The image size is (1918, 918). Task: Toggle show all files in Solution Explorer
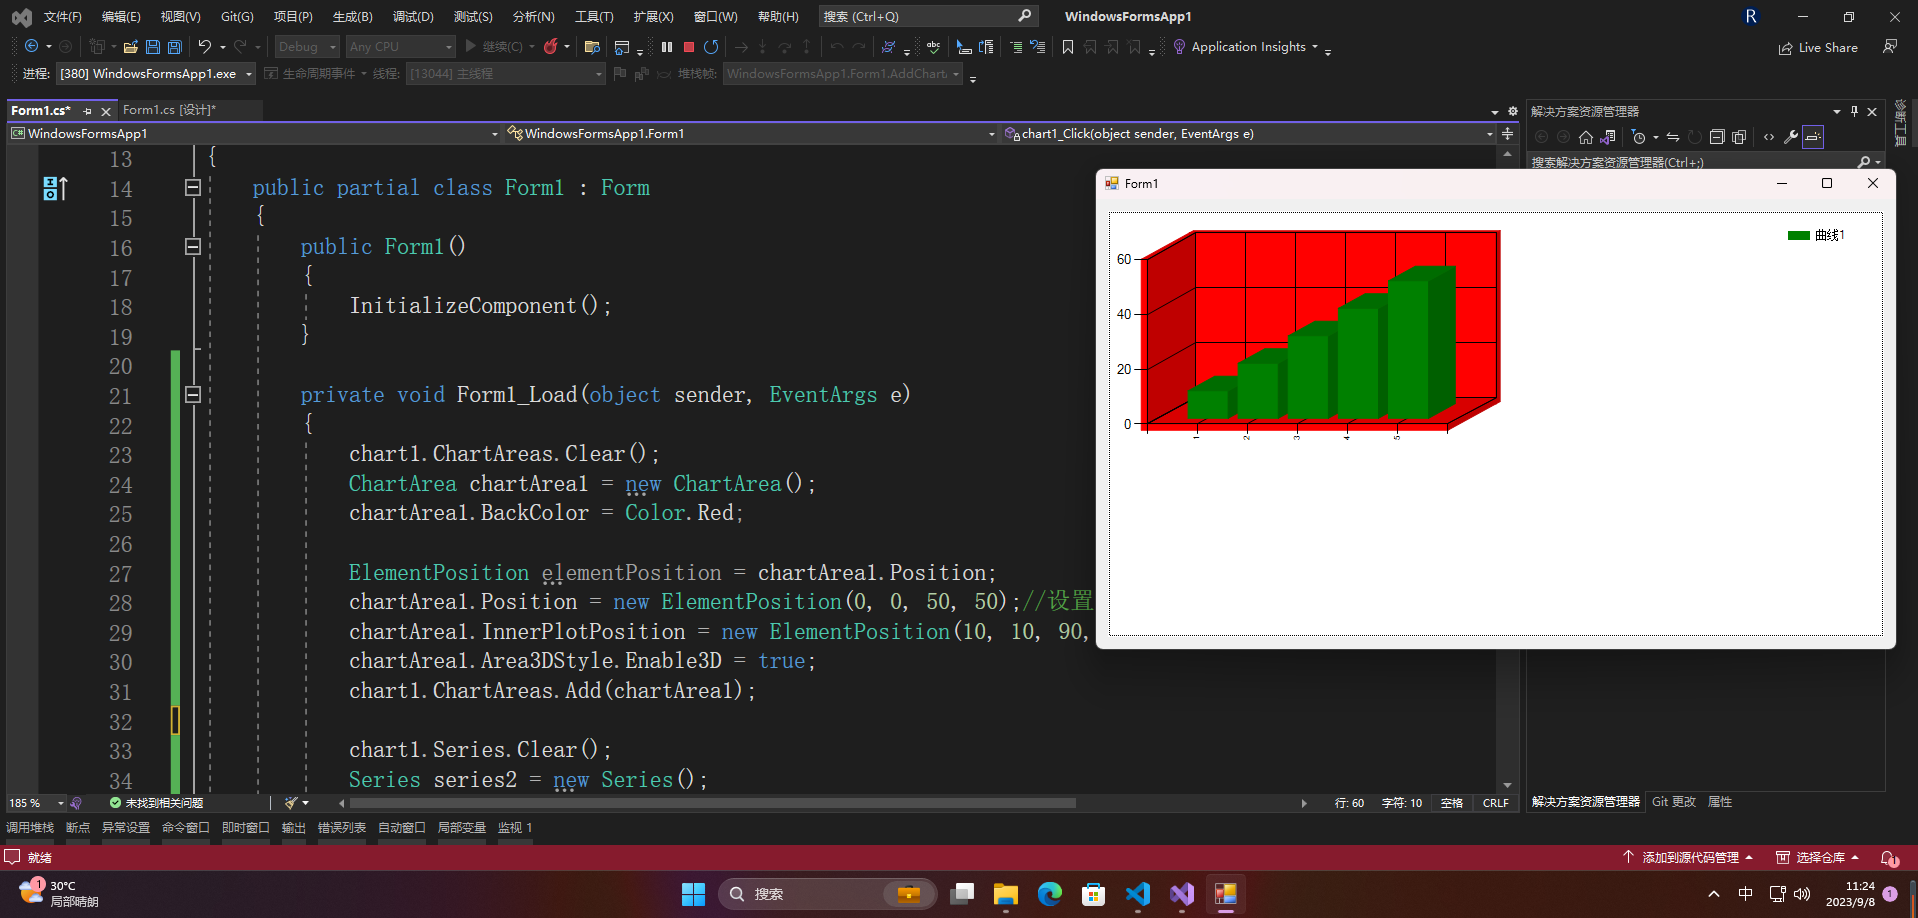[1739, 137]
